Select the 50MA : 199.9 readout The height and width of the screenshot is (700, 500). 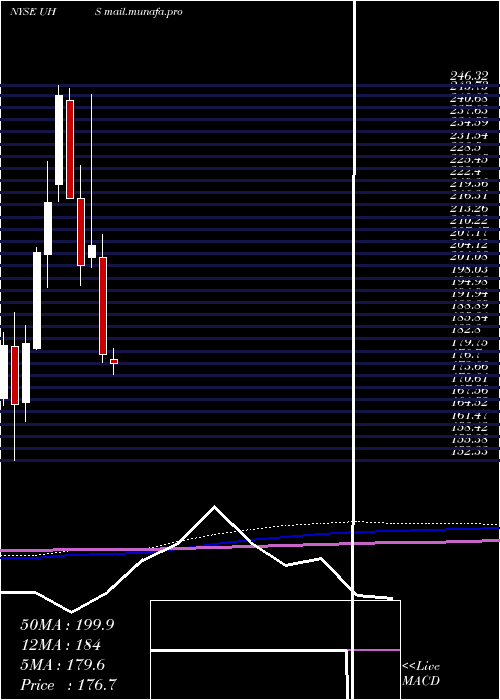pyautogui.click(x=67, y=625)
